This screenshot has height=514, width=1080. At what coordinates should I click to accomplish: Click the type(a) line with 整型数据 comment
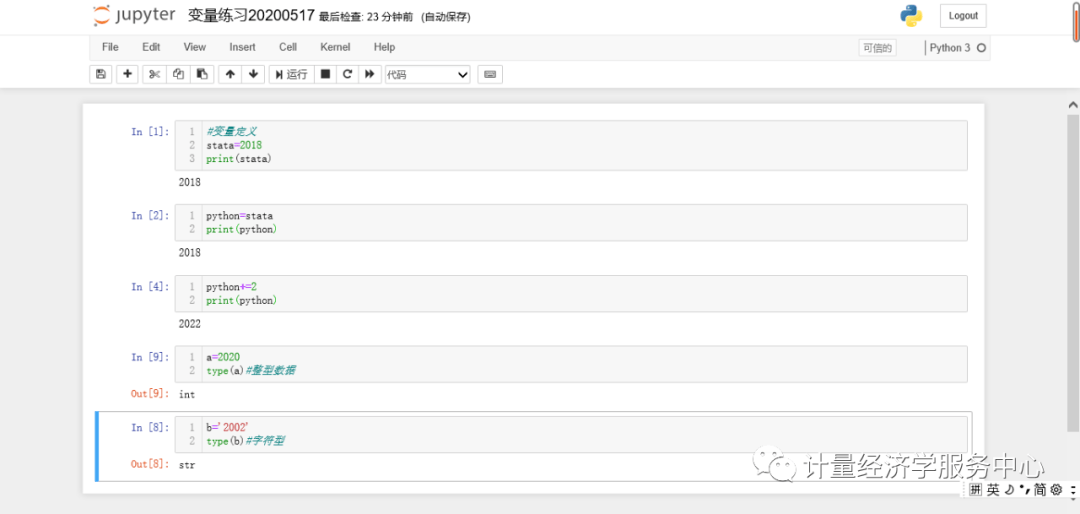click(x=251, y=371)
